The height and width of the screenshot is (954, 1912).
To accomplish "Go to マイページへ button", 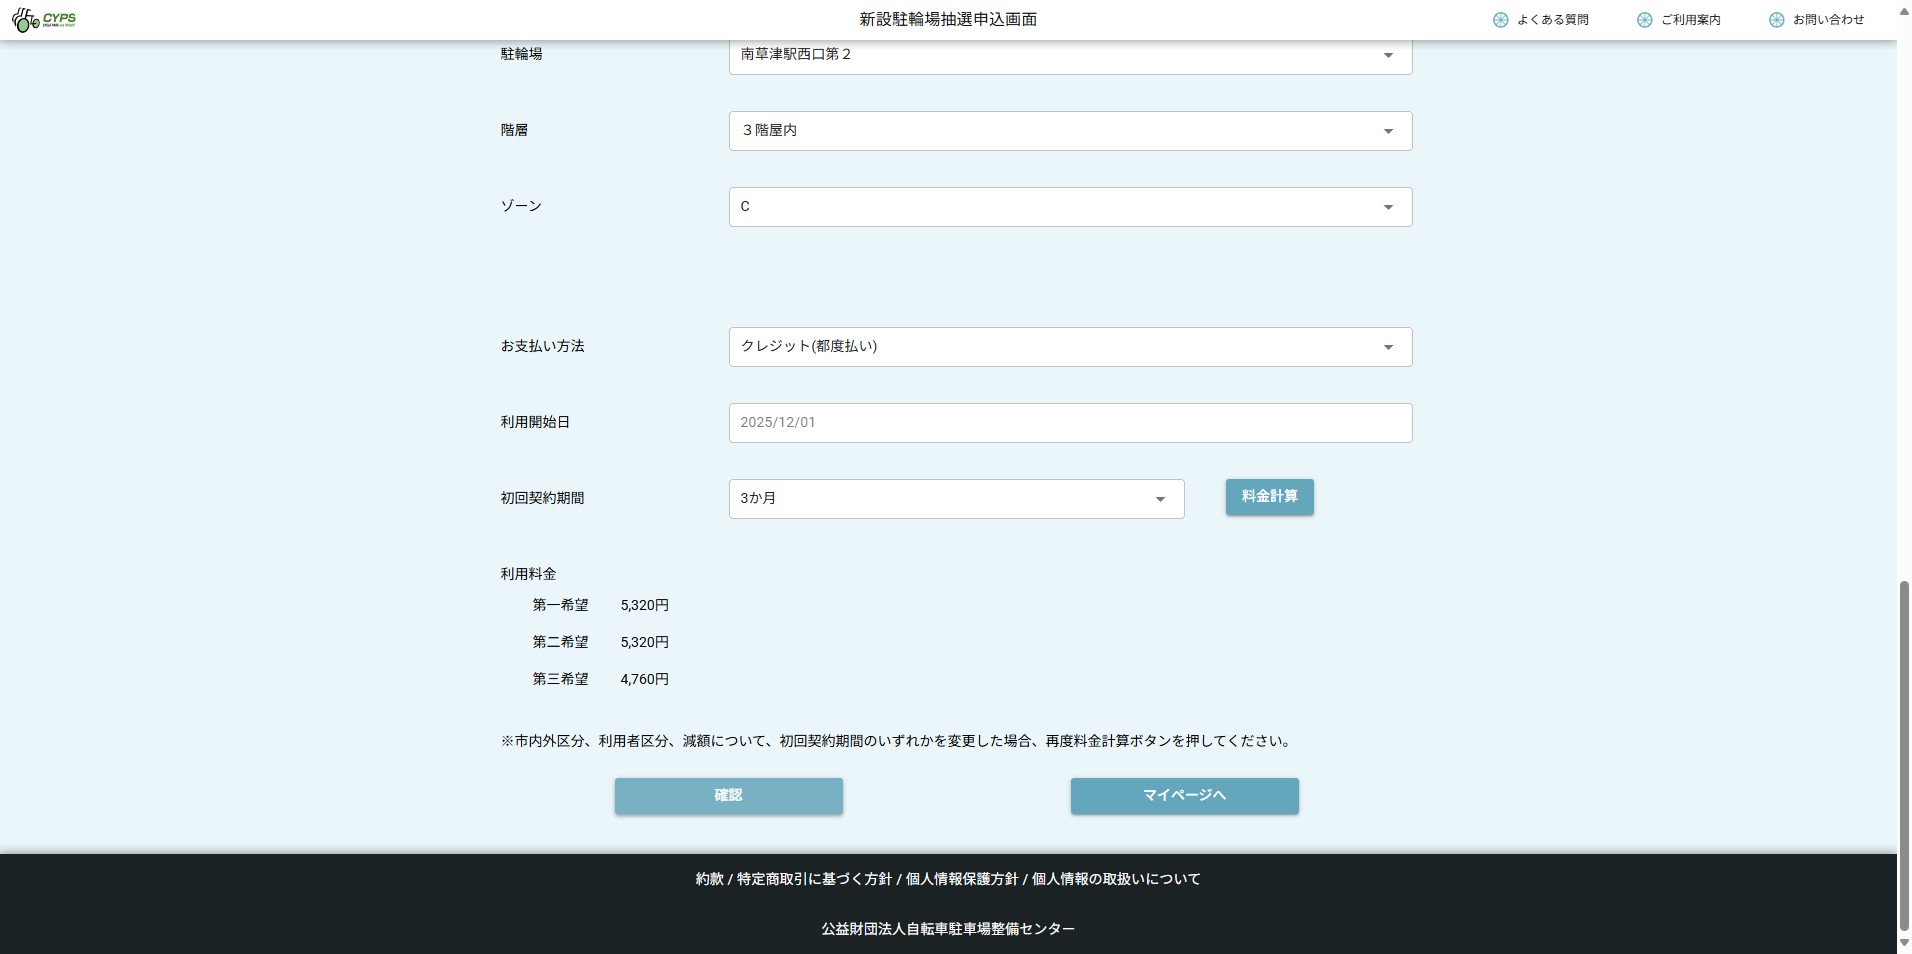I will click(1184, 796).
